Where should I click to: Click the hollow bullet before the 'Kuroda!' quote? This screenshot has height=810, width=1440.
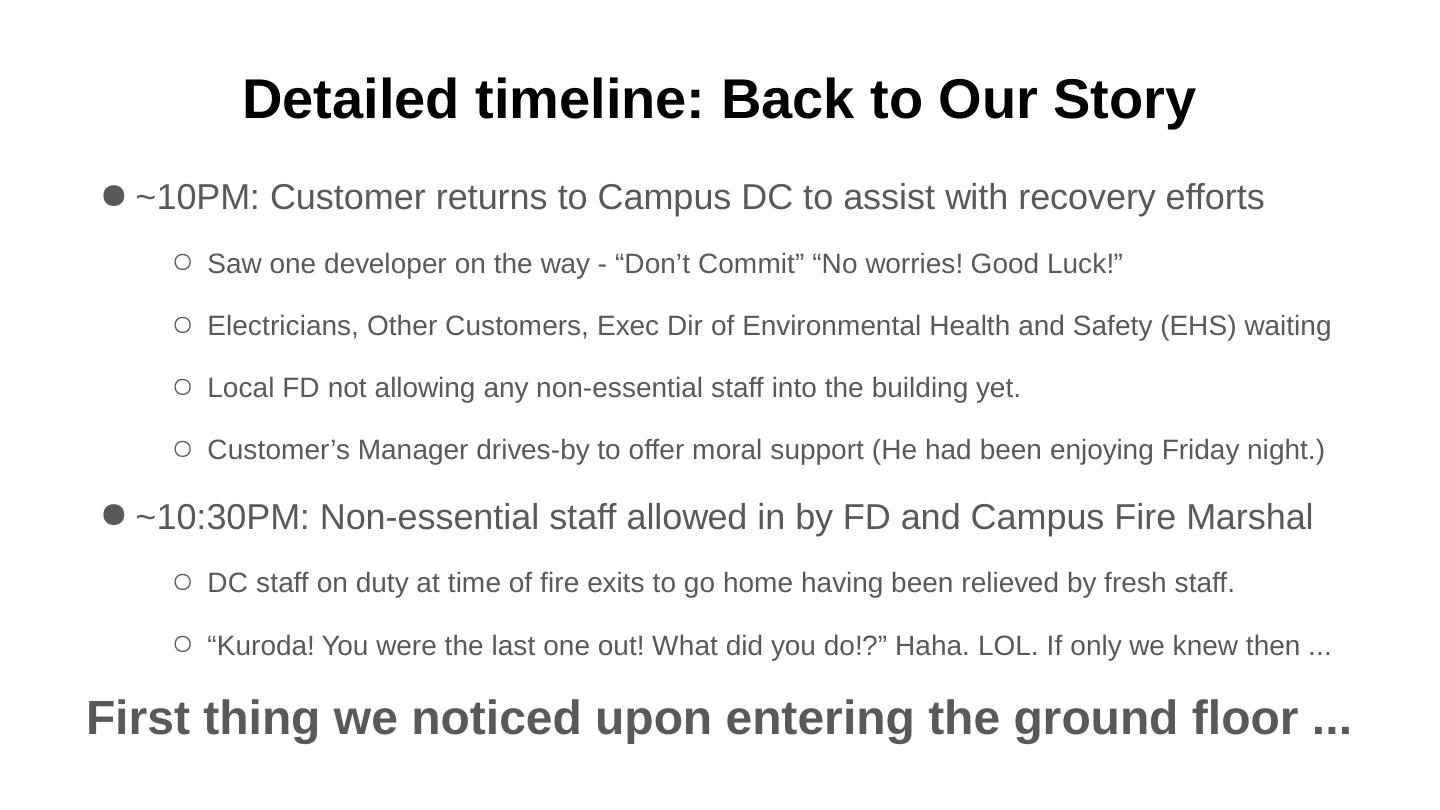[x=182, y=644]
